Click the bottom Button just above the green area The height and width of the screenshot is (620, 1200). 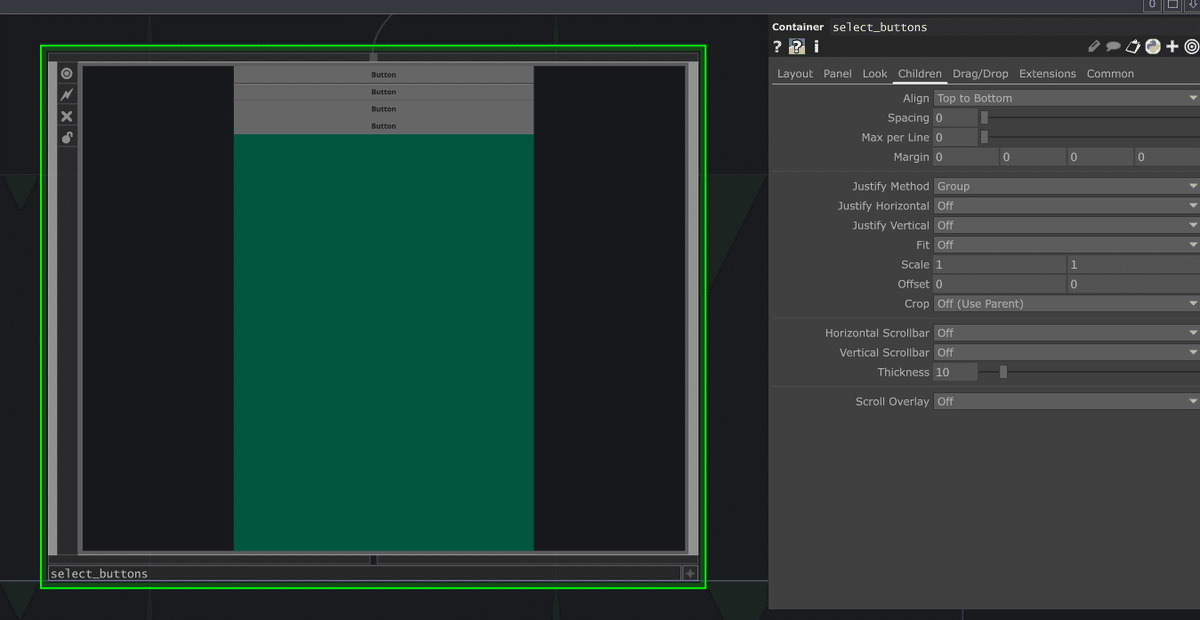pos(384,126)
